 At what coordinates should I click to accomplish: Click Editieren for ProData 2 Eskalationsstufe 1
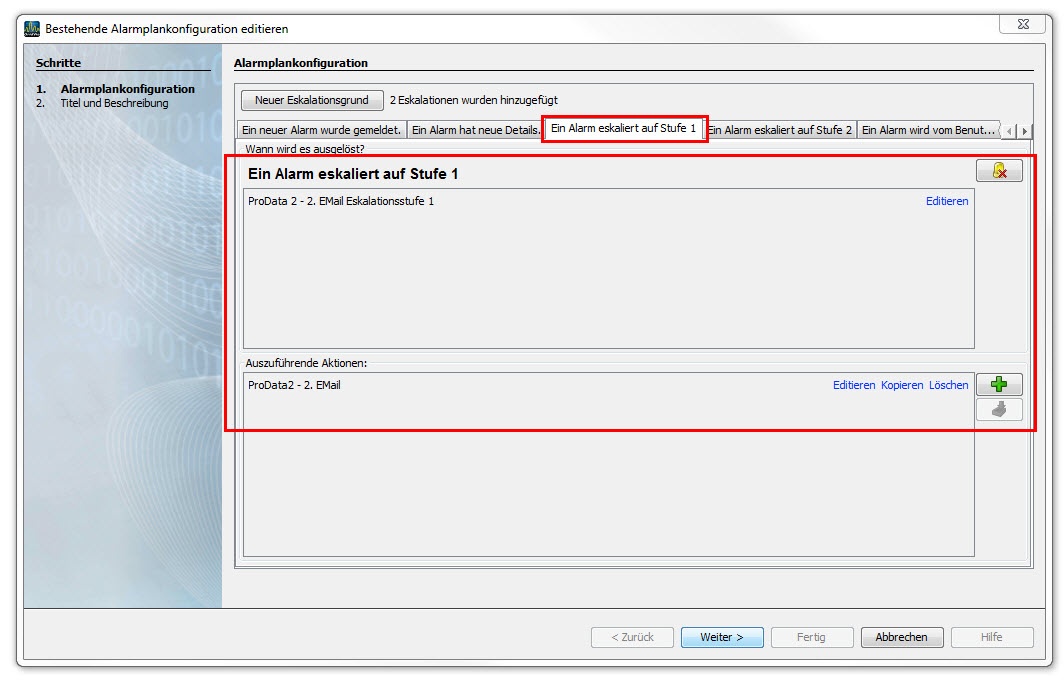(946, 201)
